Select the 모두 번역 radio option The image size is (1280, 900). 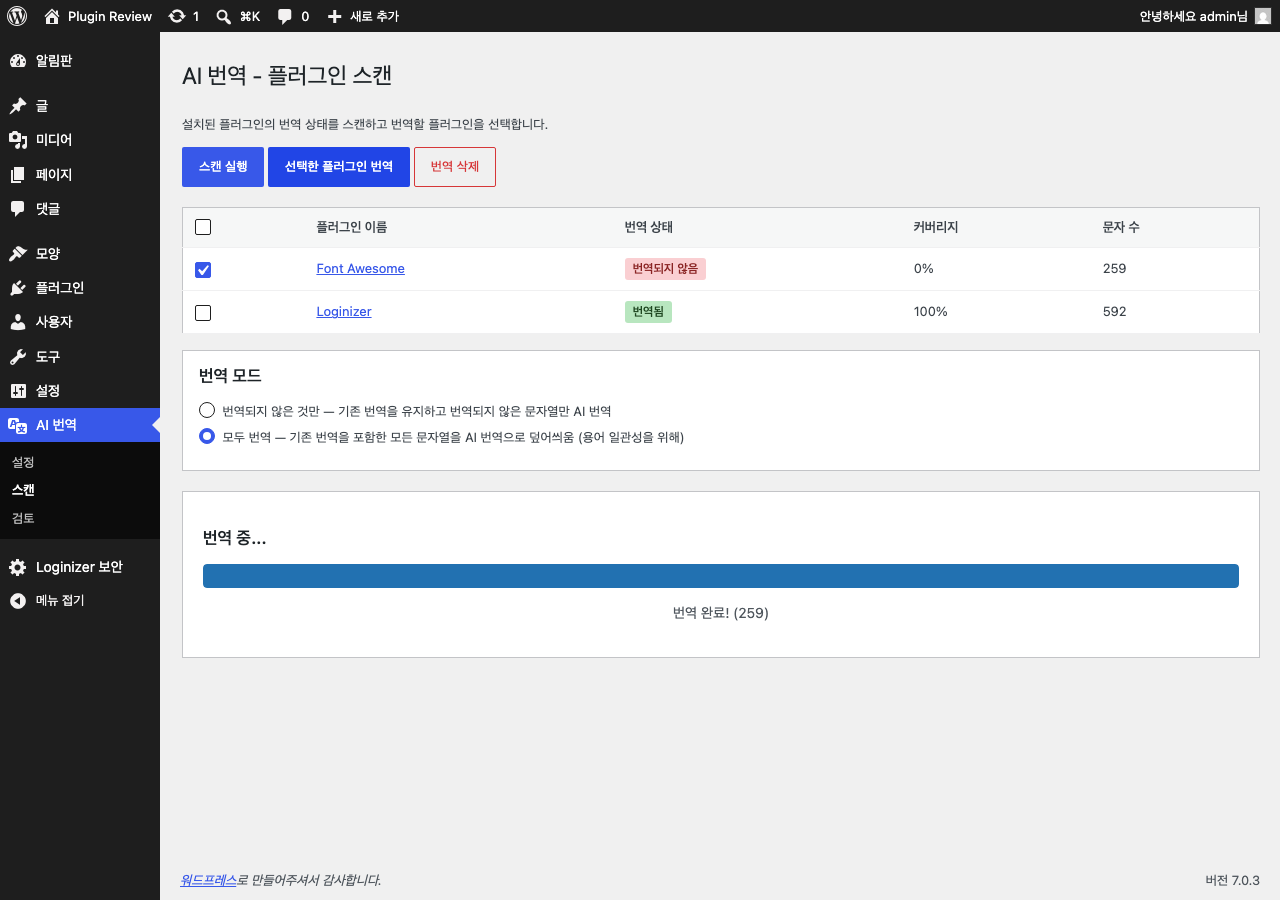[x=207, y=436]
